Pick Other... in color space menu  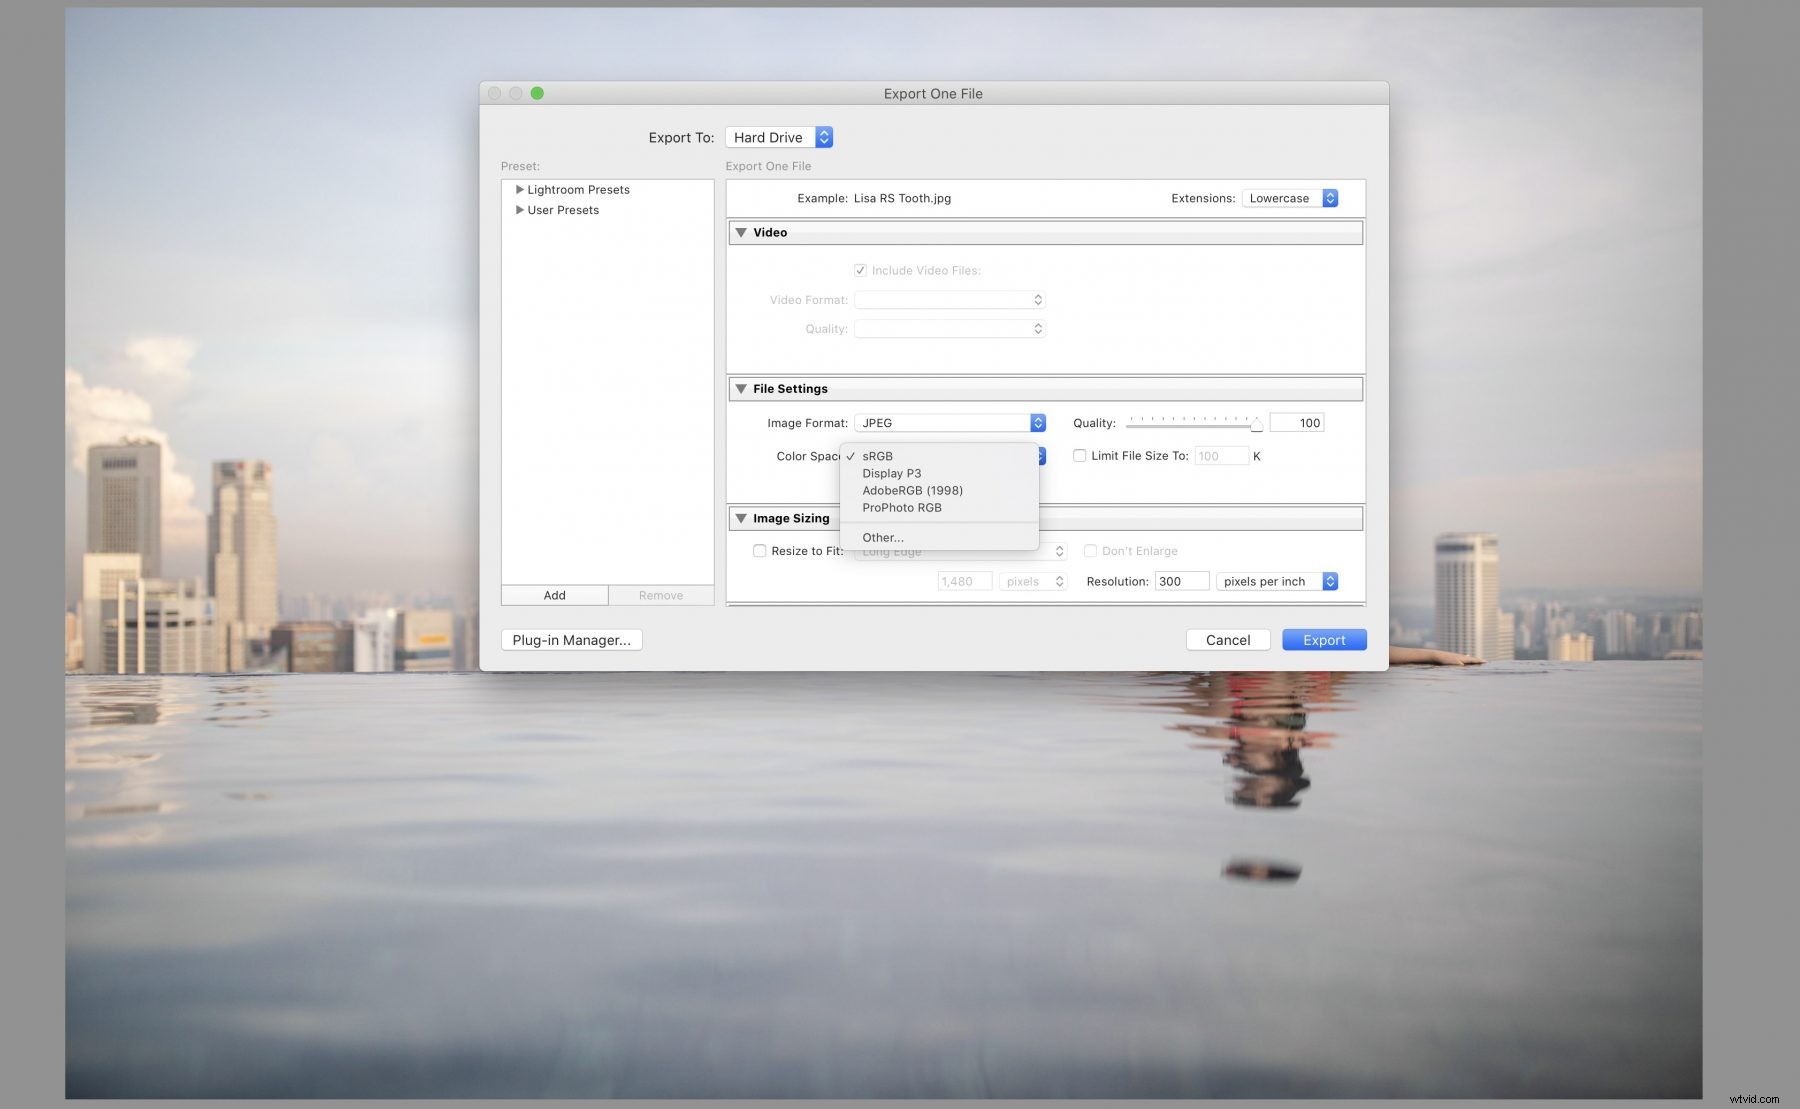(882, 537)
